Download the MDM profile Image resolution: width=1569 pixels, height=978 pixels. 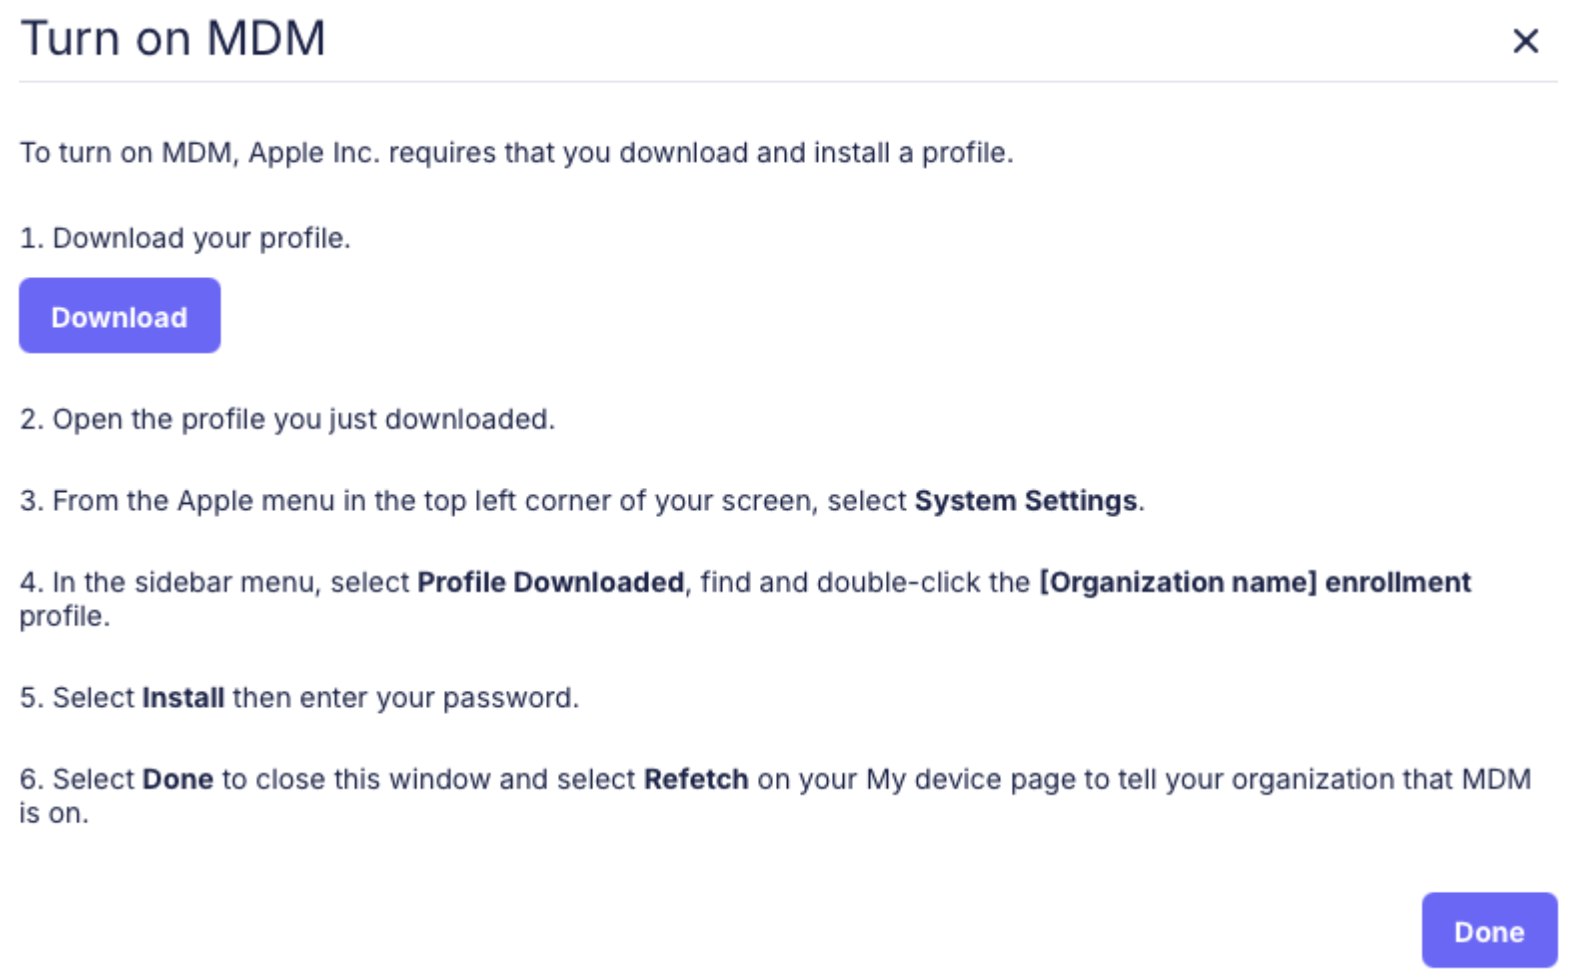click(120, 316)
